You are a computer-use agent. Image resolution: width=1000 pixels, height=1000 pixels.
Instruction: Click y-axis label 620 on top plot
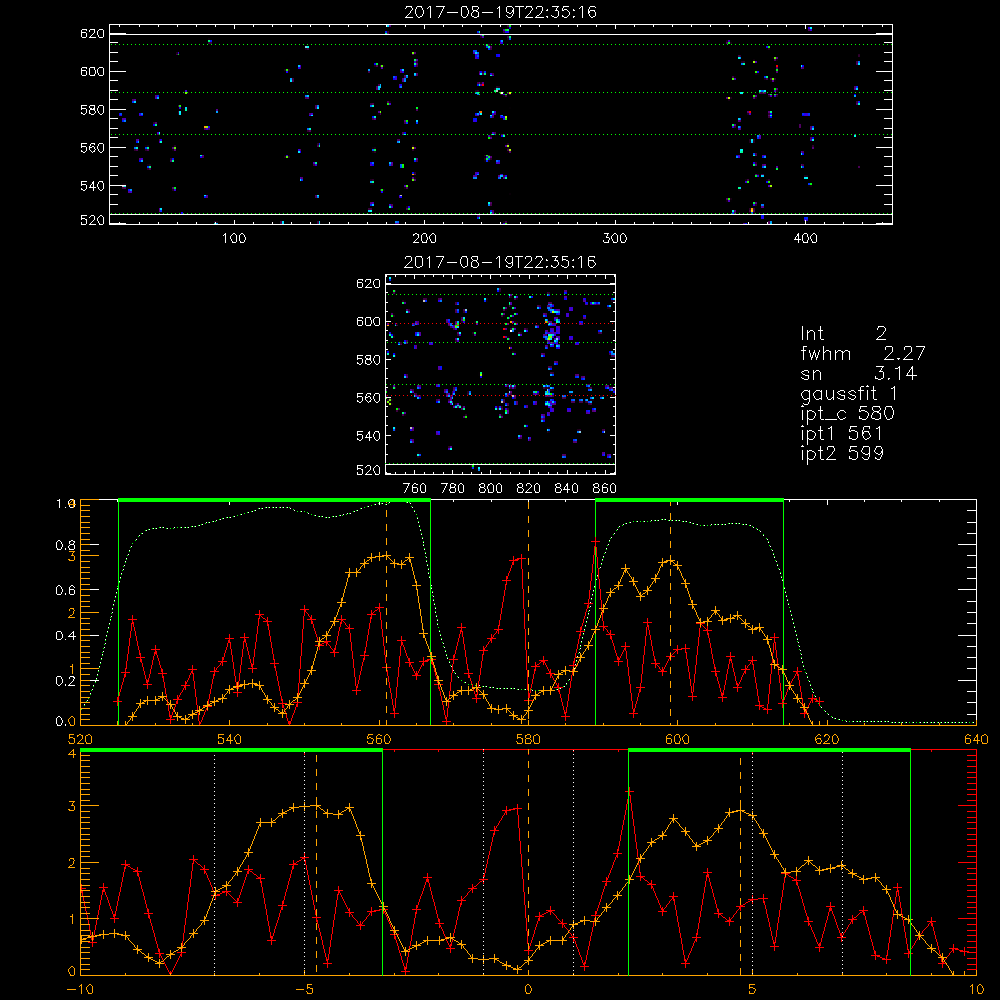[92, 33]
